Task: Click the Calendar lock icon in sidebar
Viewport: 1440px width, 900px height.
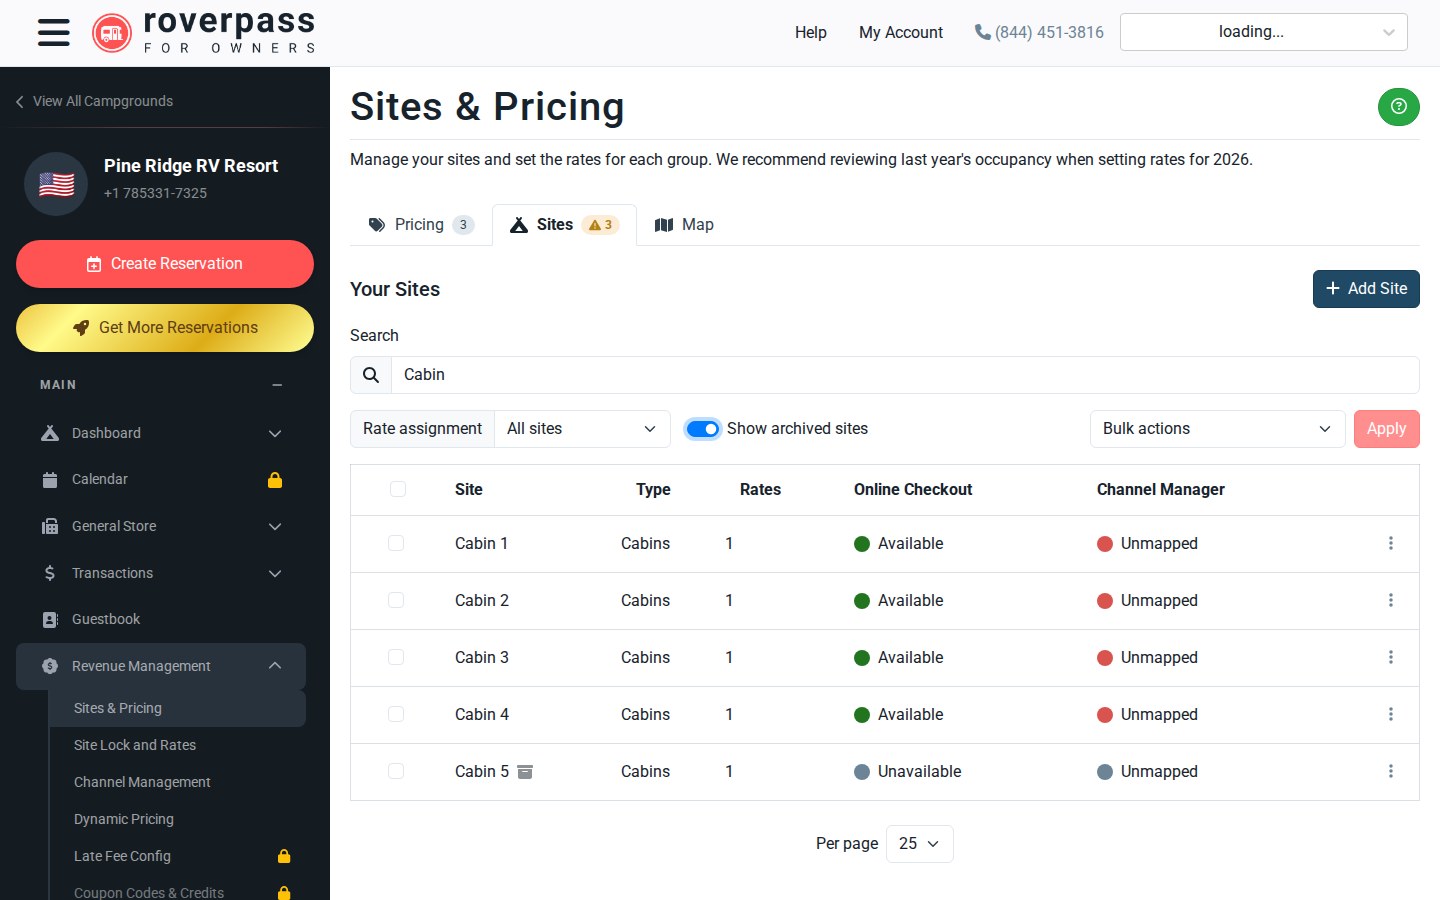Action: (275, 480)
